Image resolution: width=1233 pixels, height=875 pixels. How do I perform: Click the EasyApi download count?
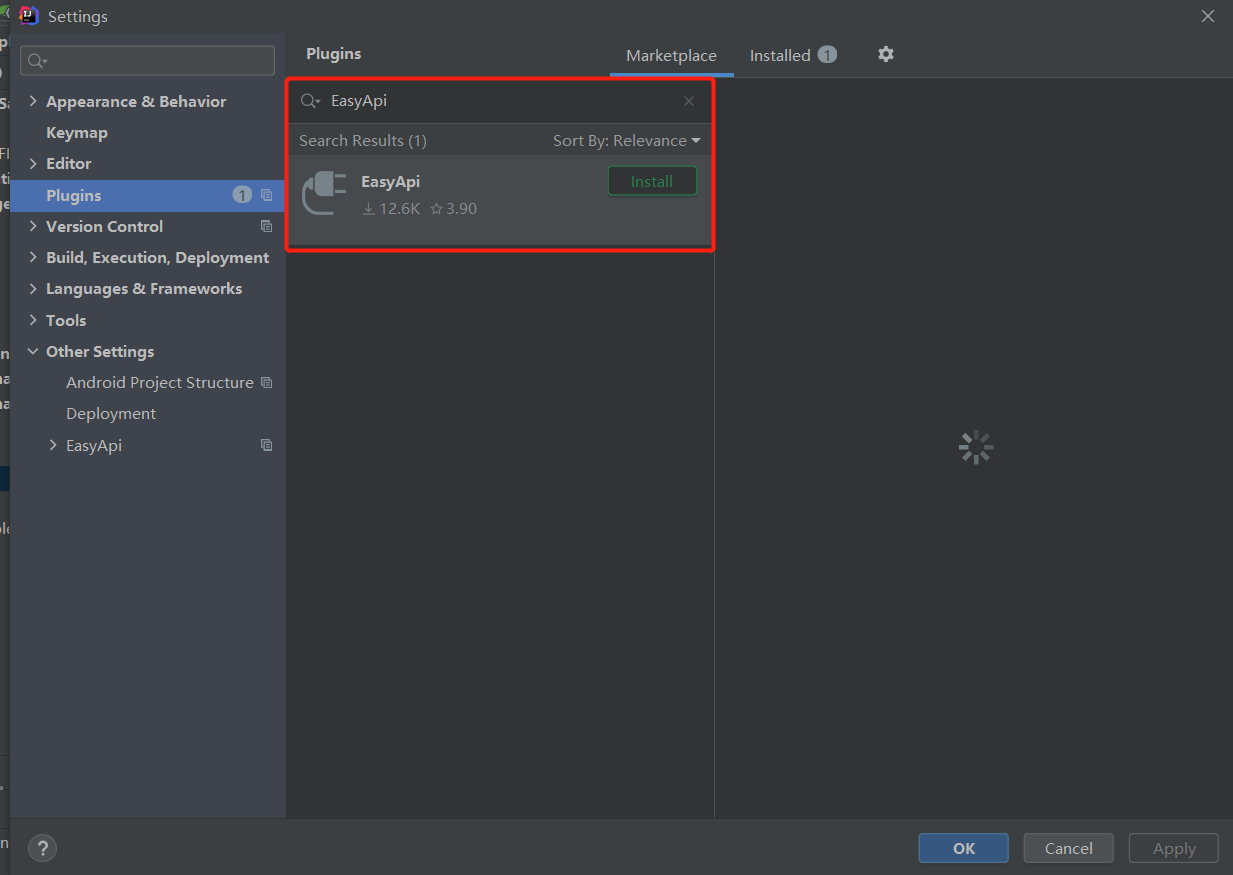tap(391, 208)
